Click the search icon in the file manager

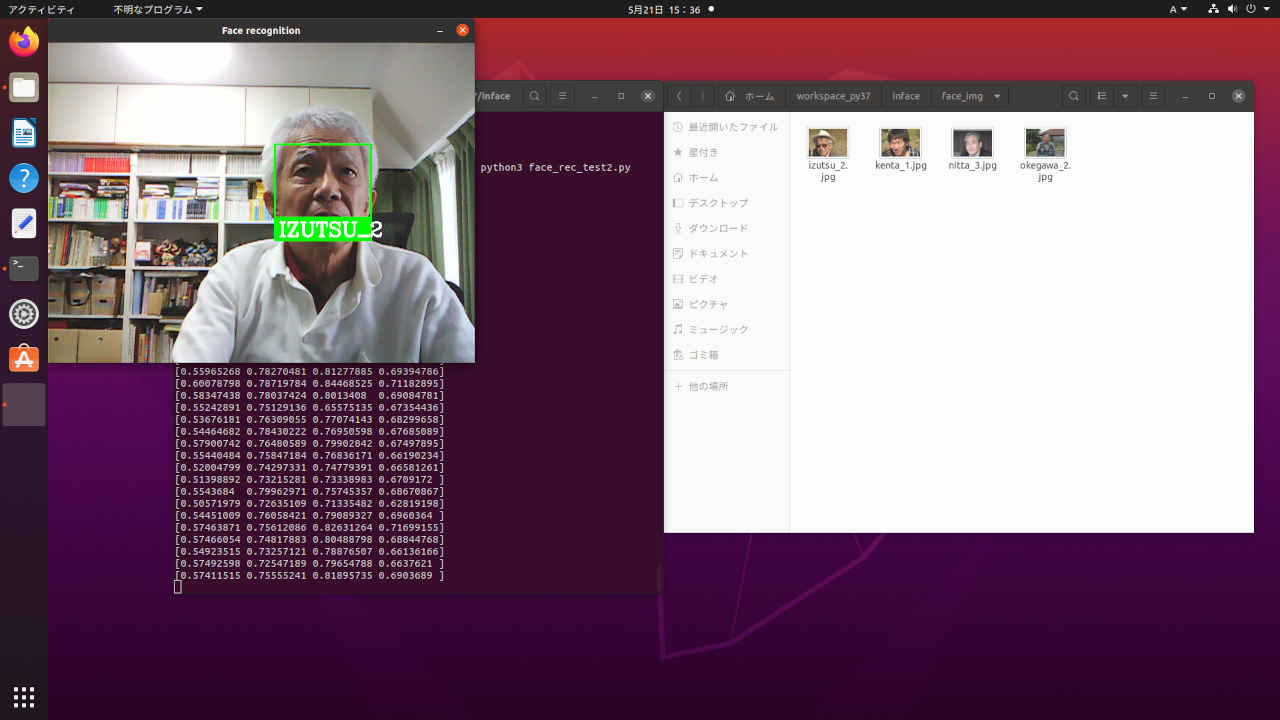click(x=1073, y=96)
